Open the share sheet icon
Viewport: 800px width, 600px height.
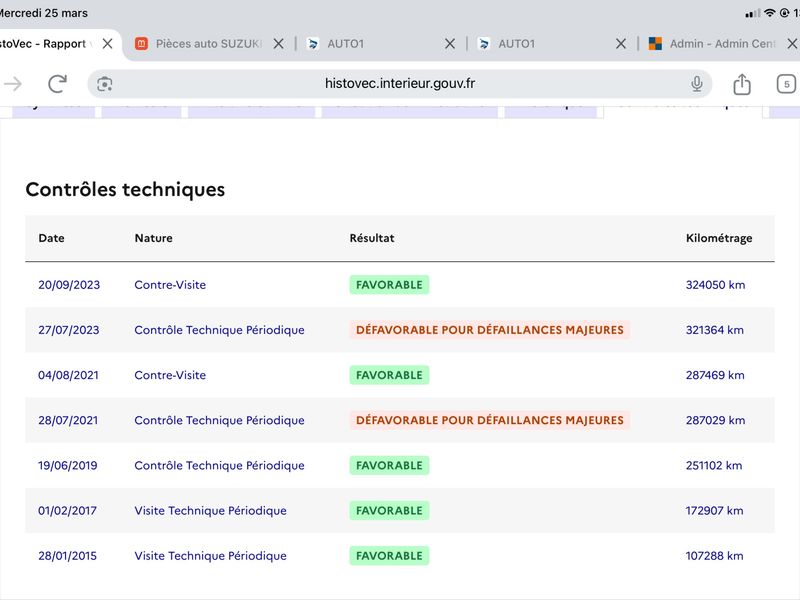click(742, 84)
